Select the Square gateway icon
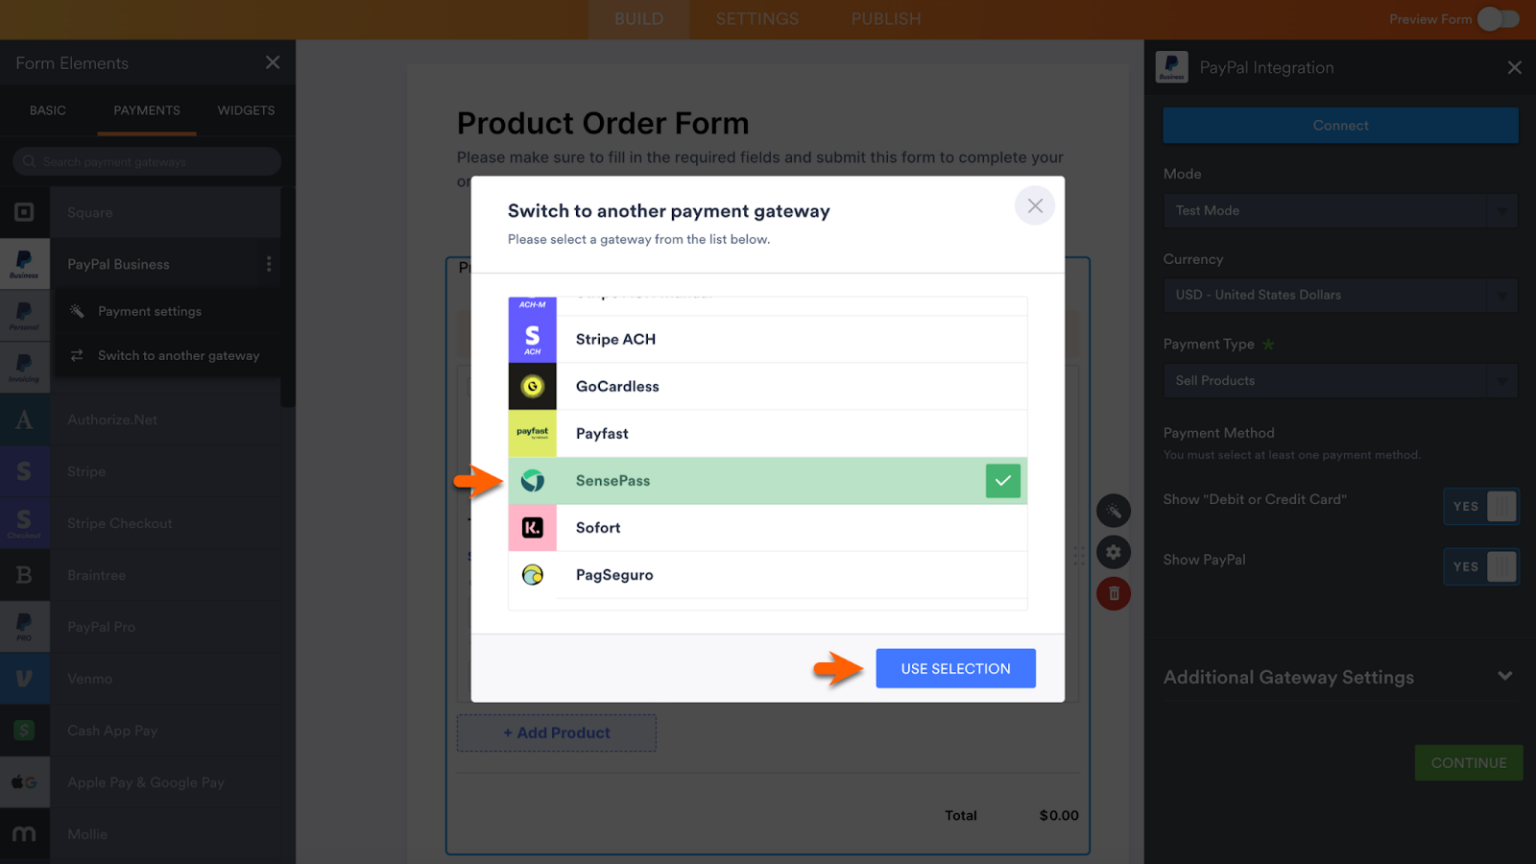 (x=25, y=212)
